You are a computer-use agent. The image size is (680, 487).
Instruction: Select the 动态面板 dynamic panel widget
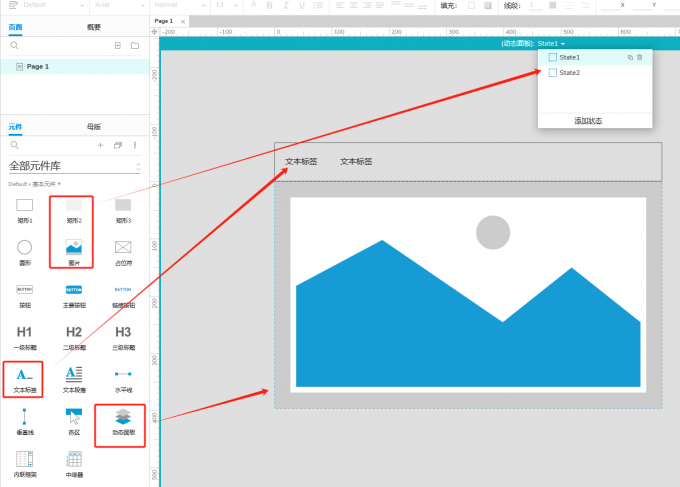click(122, 421)
